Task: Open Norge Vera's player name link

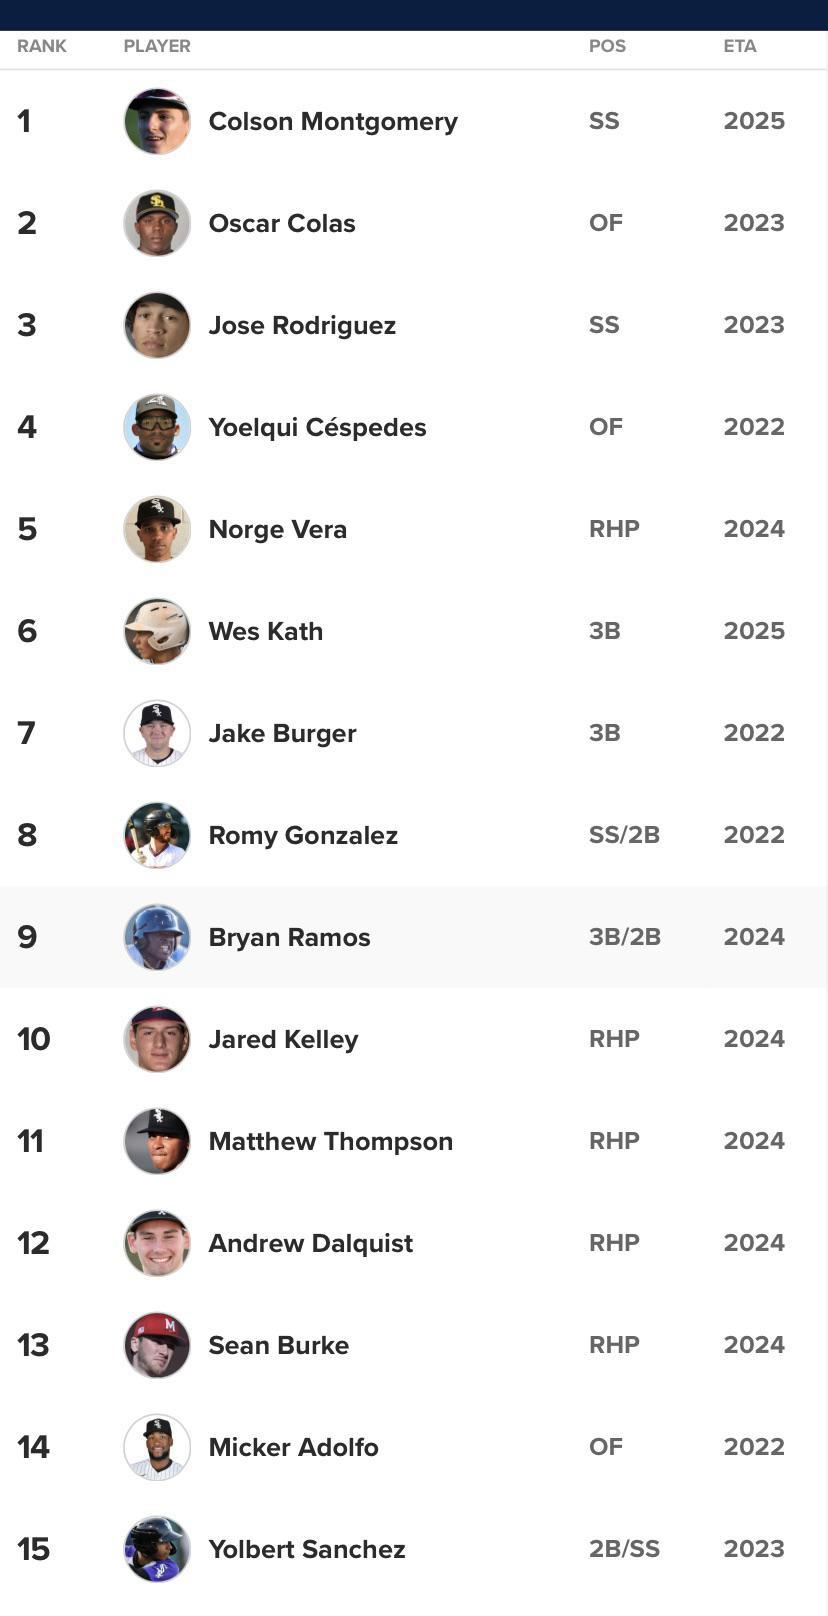Action: [x=277, y=529]
